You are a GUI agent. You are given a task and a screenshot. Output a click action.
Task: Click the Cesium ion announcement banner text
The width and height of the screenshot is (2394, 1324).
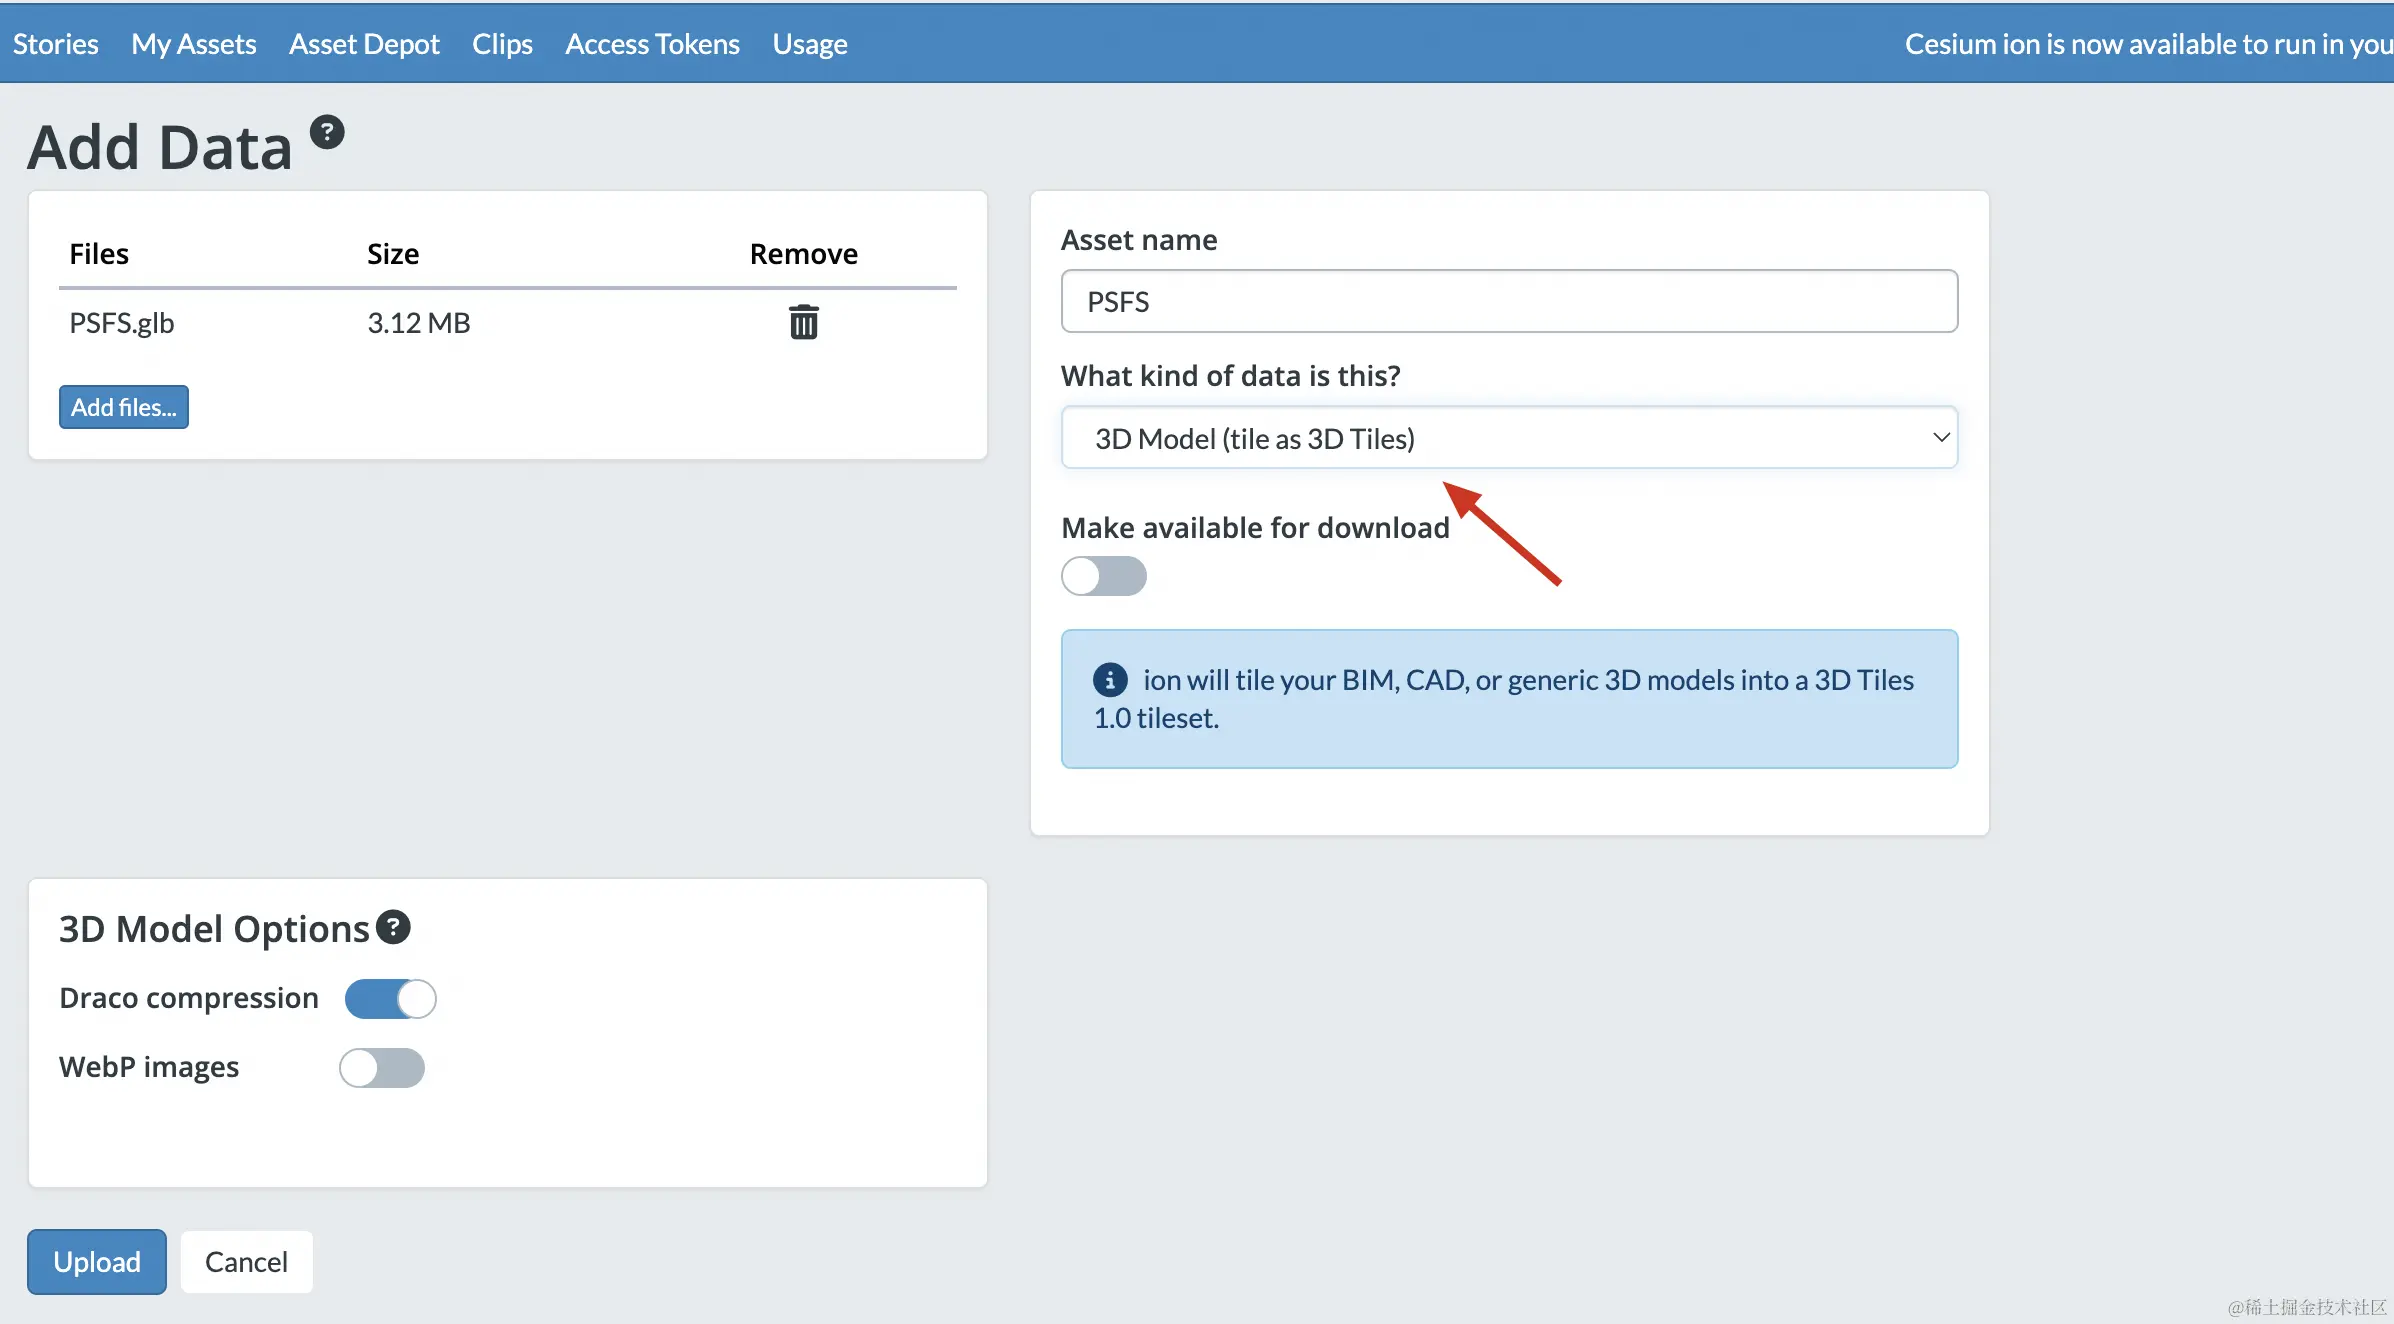pos(2147,44)
